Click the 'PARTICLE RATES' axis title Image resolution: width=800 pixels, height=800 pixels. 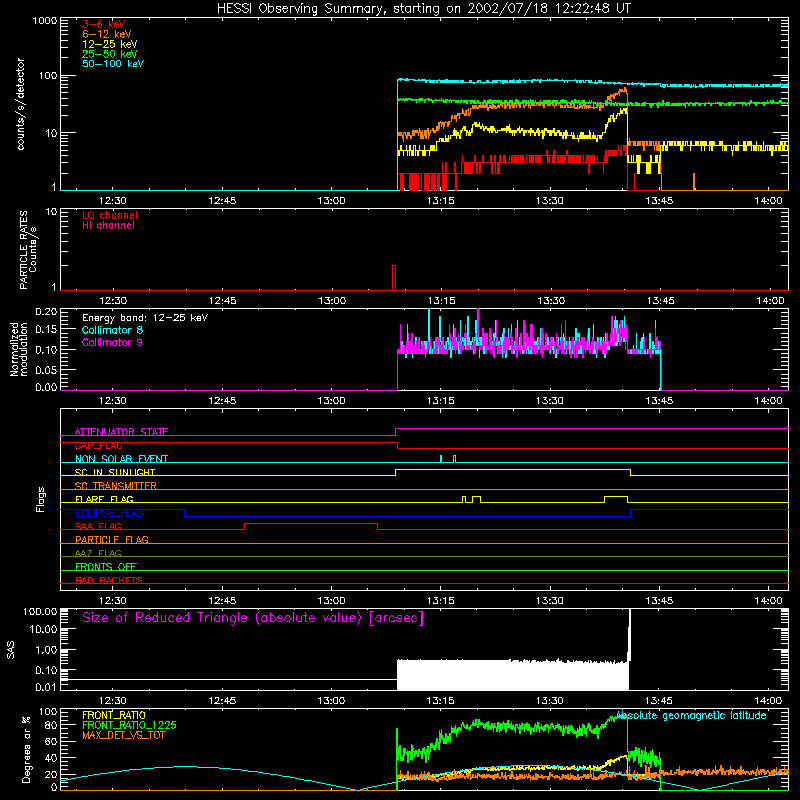pyautogui.click(x=23, y=250)
